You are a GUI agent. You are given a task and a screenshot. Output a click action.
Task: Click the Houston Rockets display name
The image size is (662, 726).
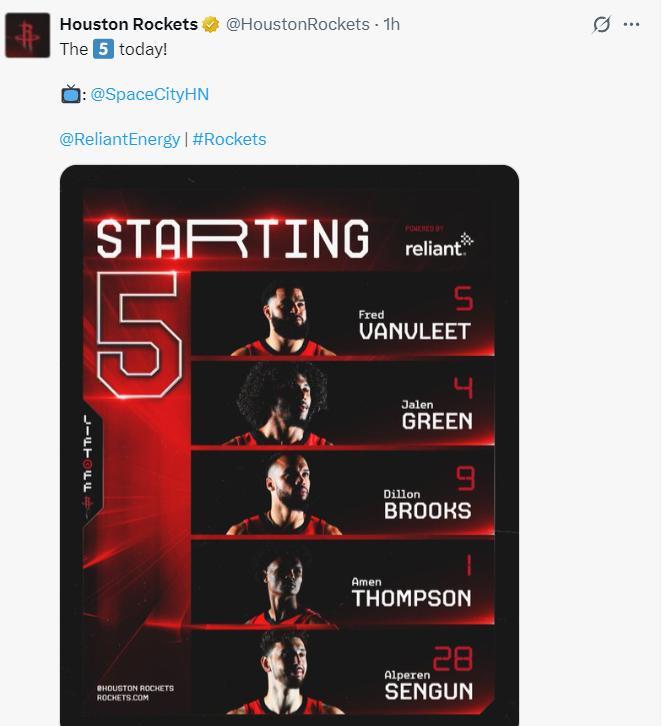click(x=129, y=24)
